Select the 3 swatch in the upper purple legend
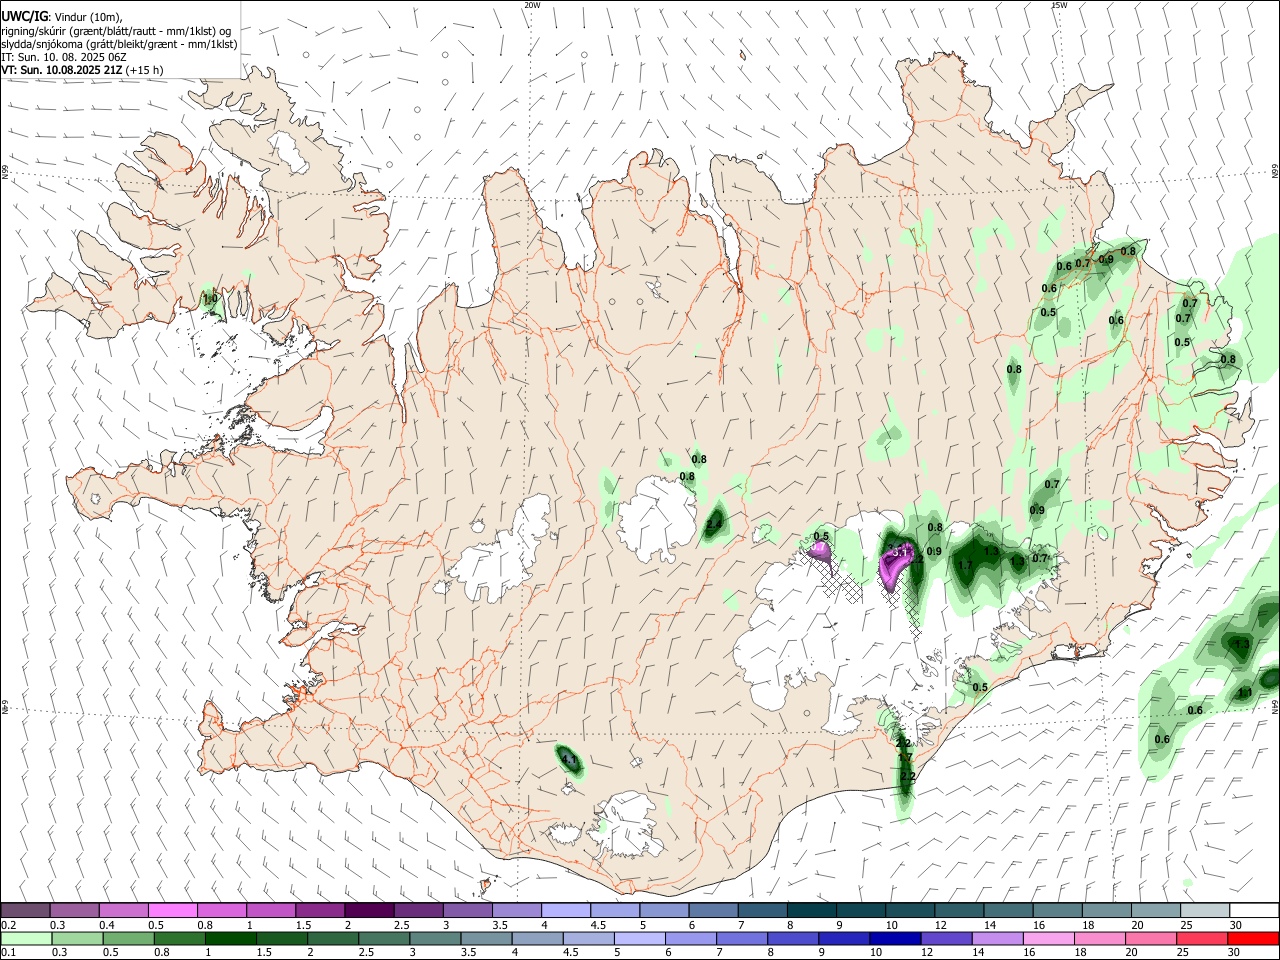Screen dimensions: 1280x960 click(x=467, y=910)
